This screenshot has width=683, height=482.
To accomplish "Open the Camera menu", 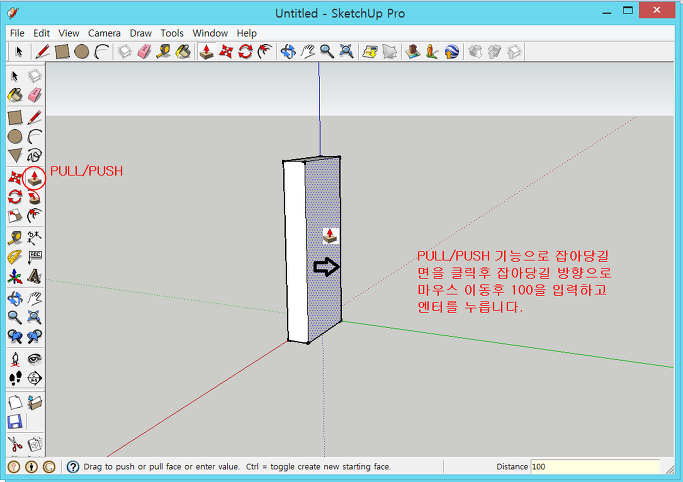I will click(104, 33).
